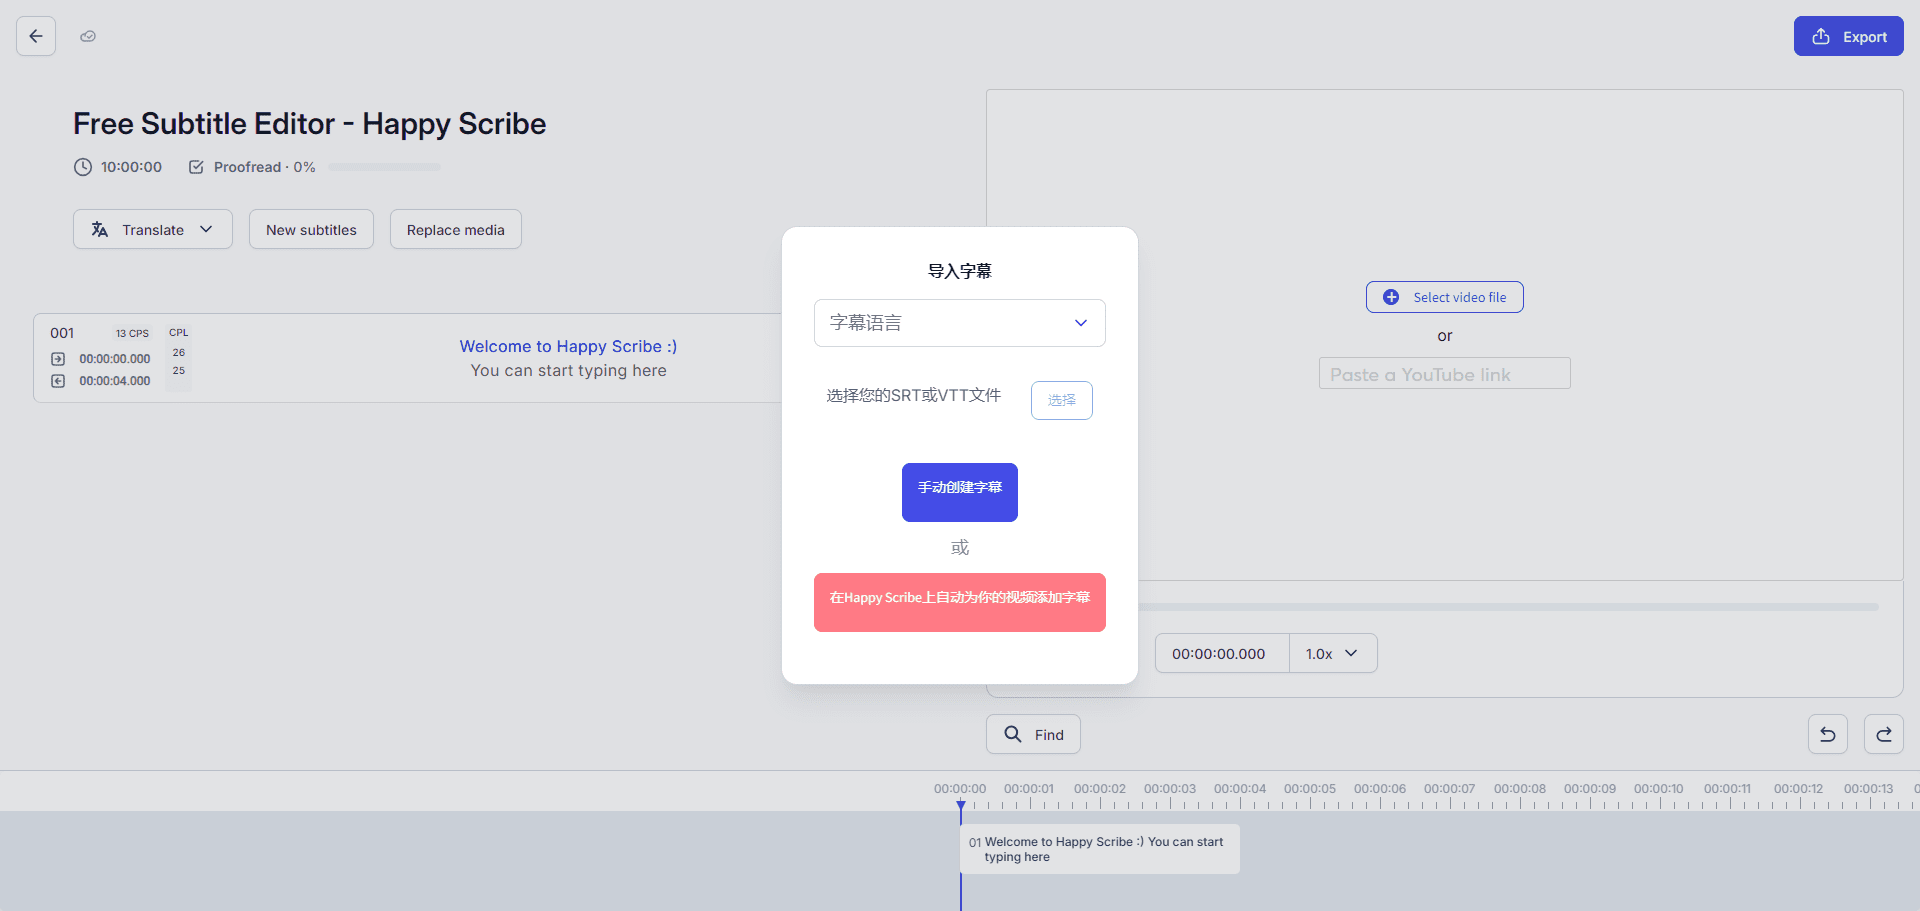Click subtitle number 001
This screenshot has width=1920, height=911.
point(62,333)
